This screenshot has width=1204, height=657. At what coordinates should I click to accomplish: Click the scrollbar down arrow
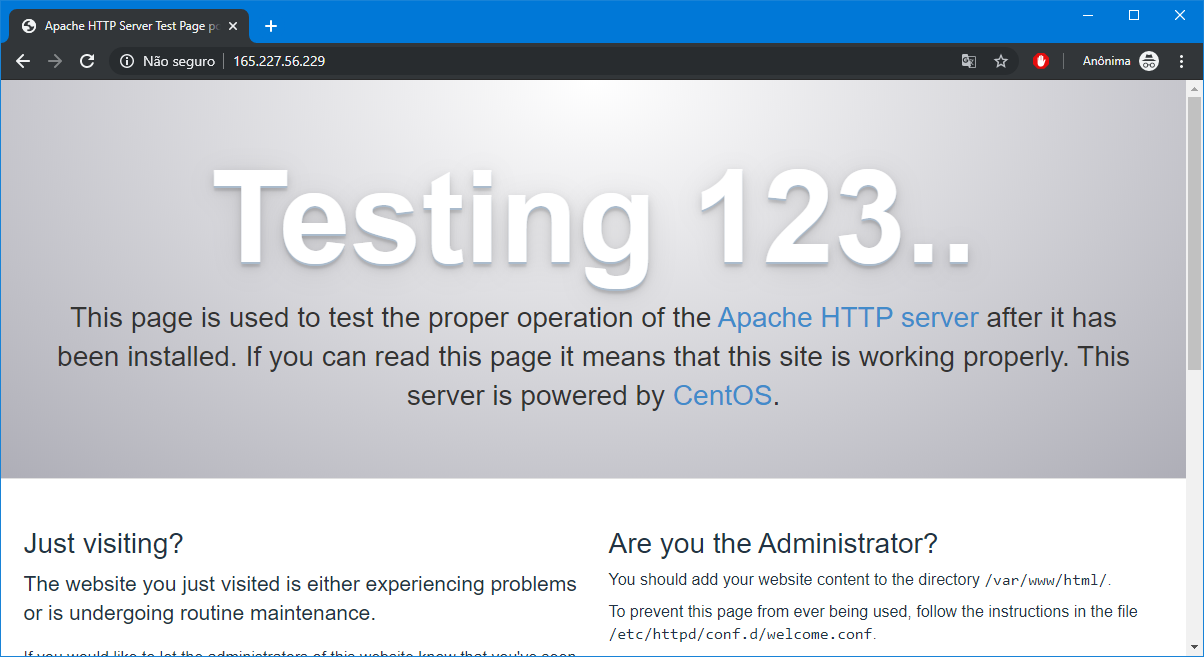[x=1194, y=647]
